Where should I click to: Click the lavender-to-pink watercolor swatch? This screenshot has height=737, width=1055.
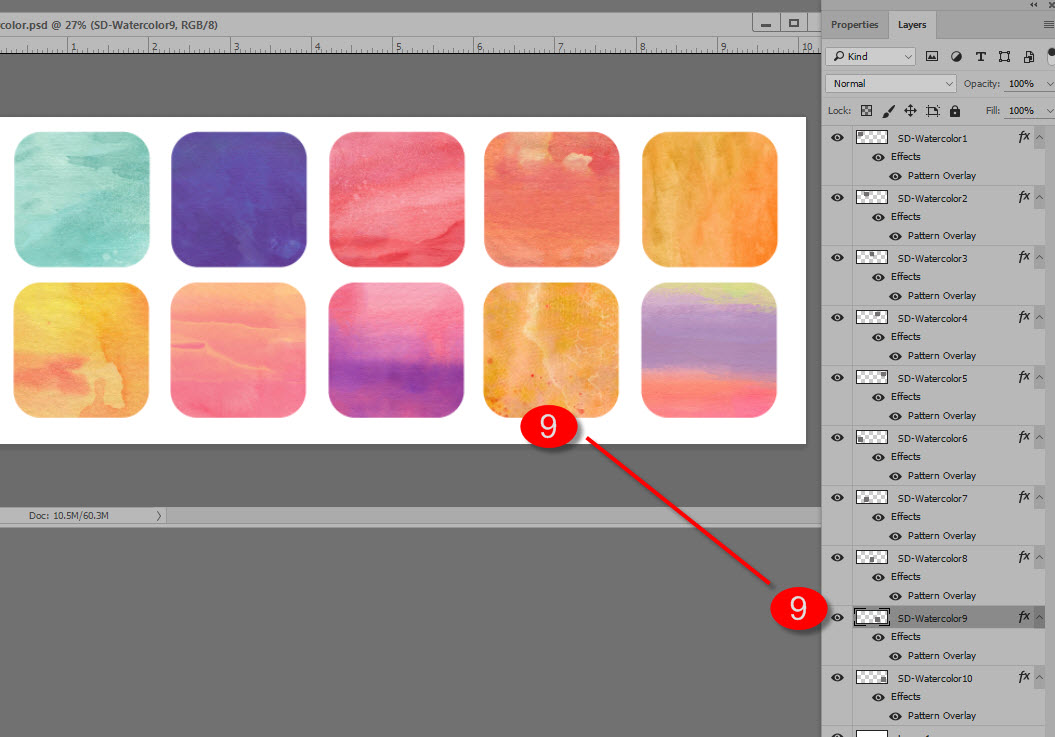[x=709, y=350]
